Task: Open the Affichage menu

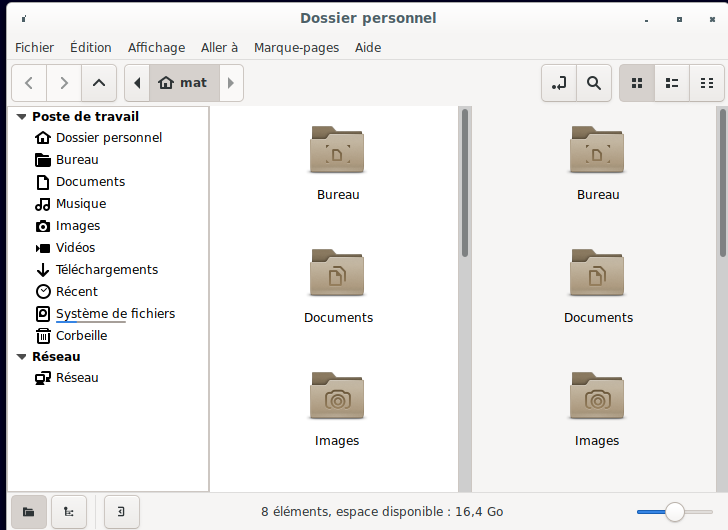Action: pyautogui.click(x=156, y=47)
